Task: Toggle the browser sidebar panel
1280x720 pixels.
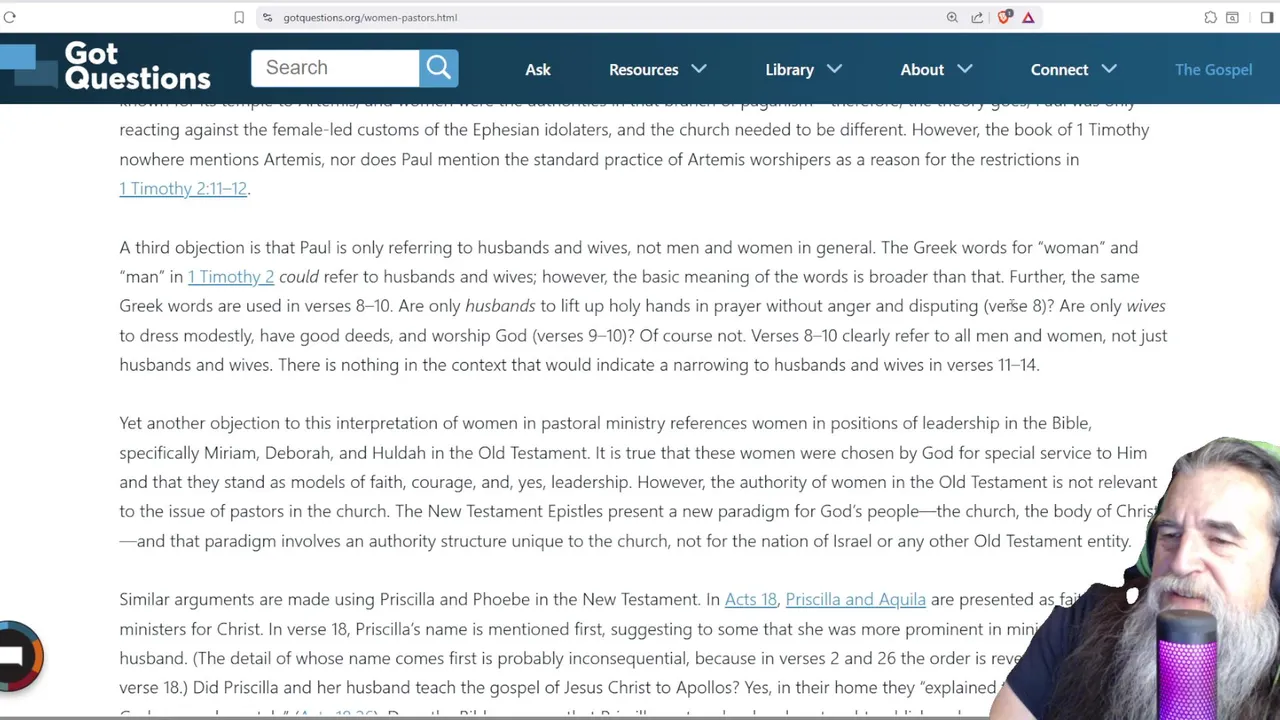Action: 1267,17
